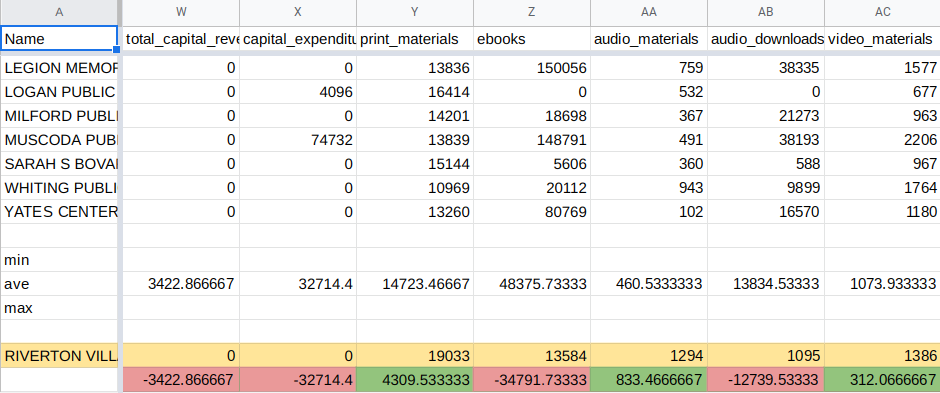Click video materials value 1764

coord(882,188)
